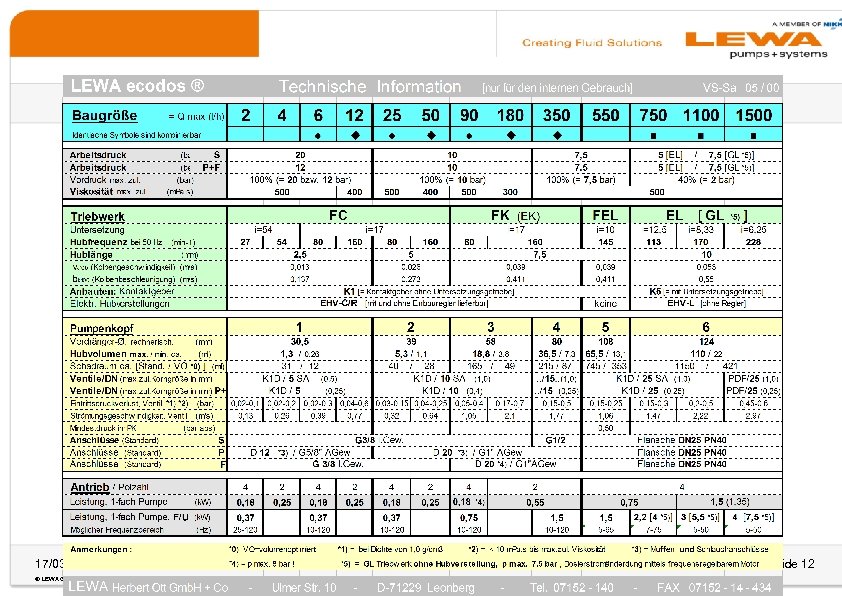
Task: Click the Verdränger diameter value '30,5'
Action: click(x=300, y=341)
